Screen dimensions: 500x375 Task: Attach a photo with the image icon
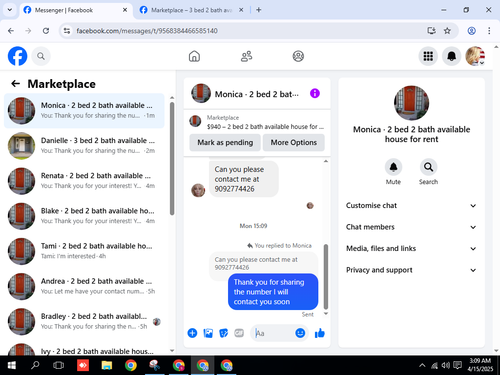[208, 333]
